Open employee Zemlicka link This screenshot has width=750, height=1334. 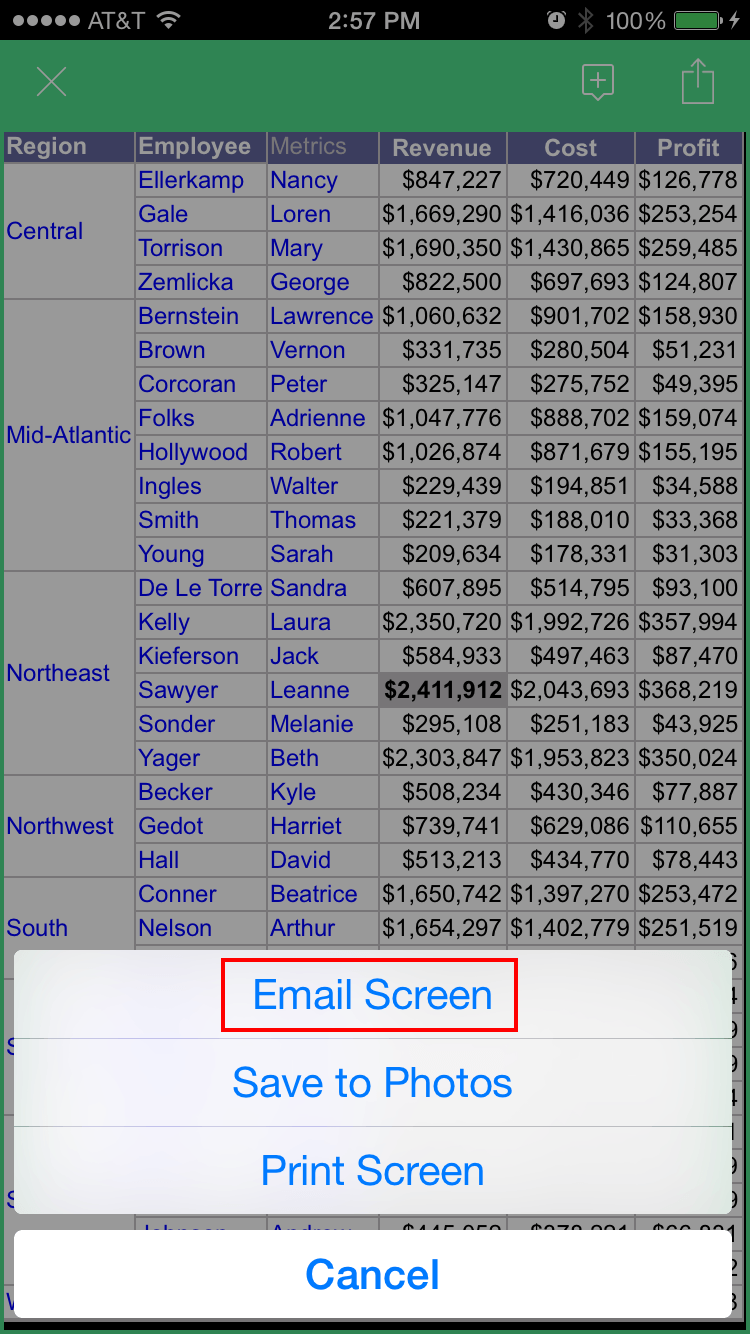pos(186,282)
